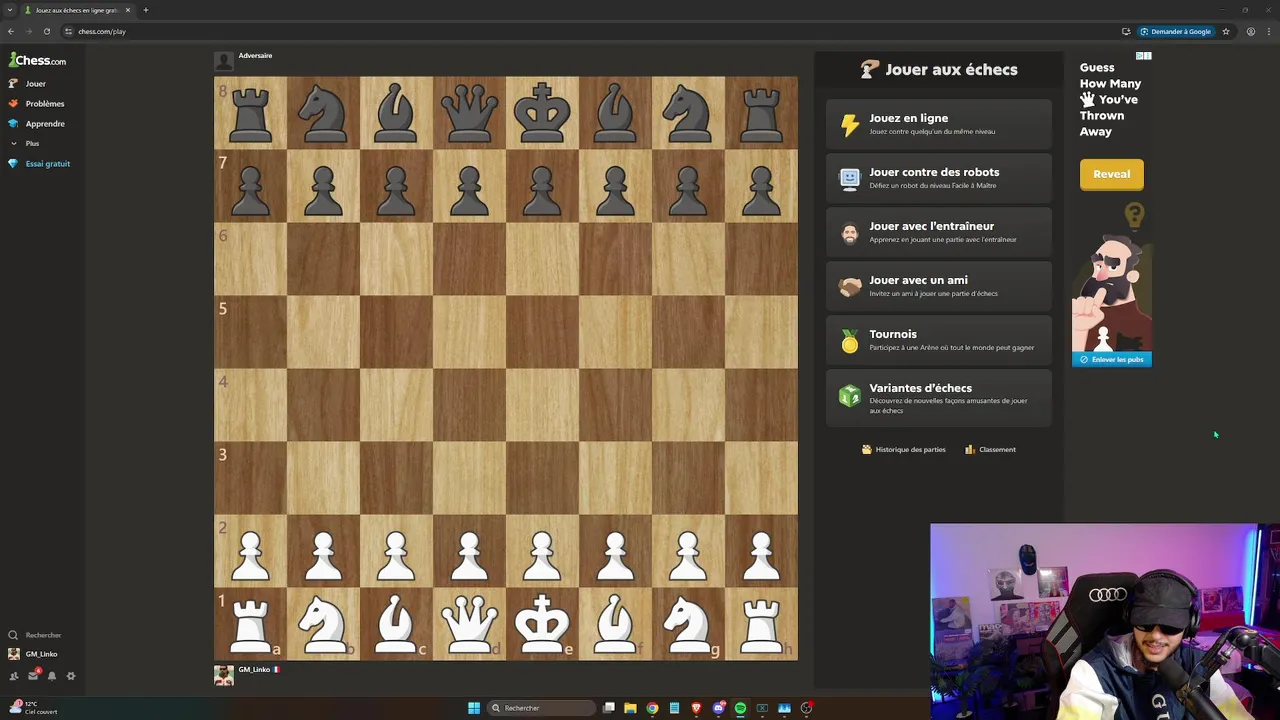Click the Essai gratuit diamond link

click(39, 164)
